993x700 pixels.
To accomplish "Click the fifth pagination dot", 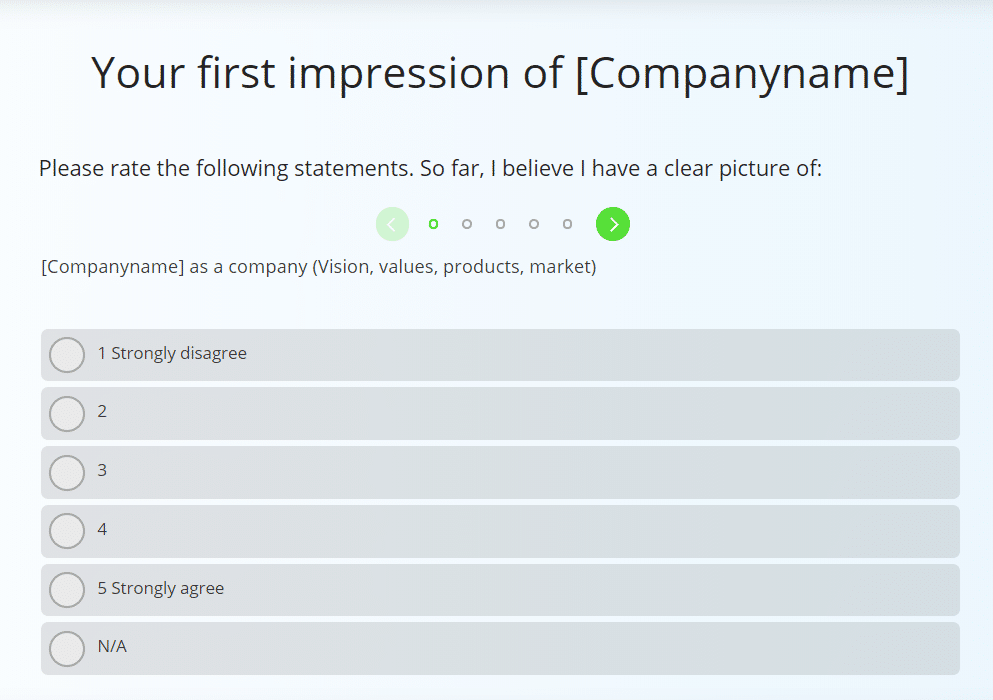I will (x=566, y=224).
